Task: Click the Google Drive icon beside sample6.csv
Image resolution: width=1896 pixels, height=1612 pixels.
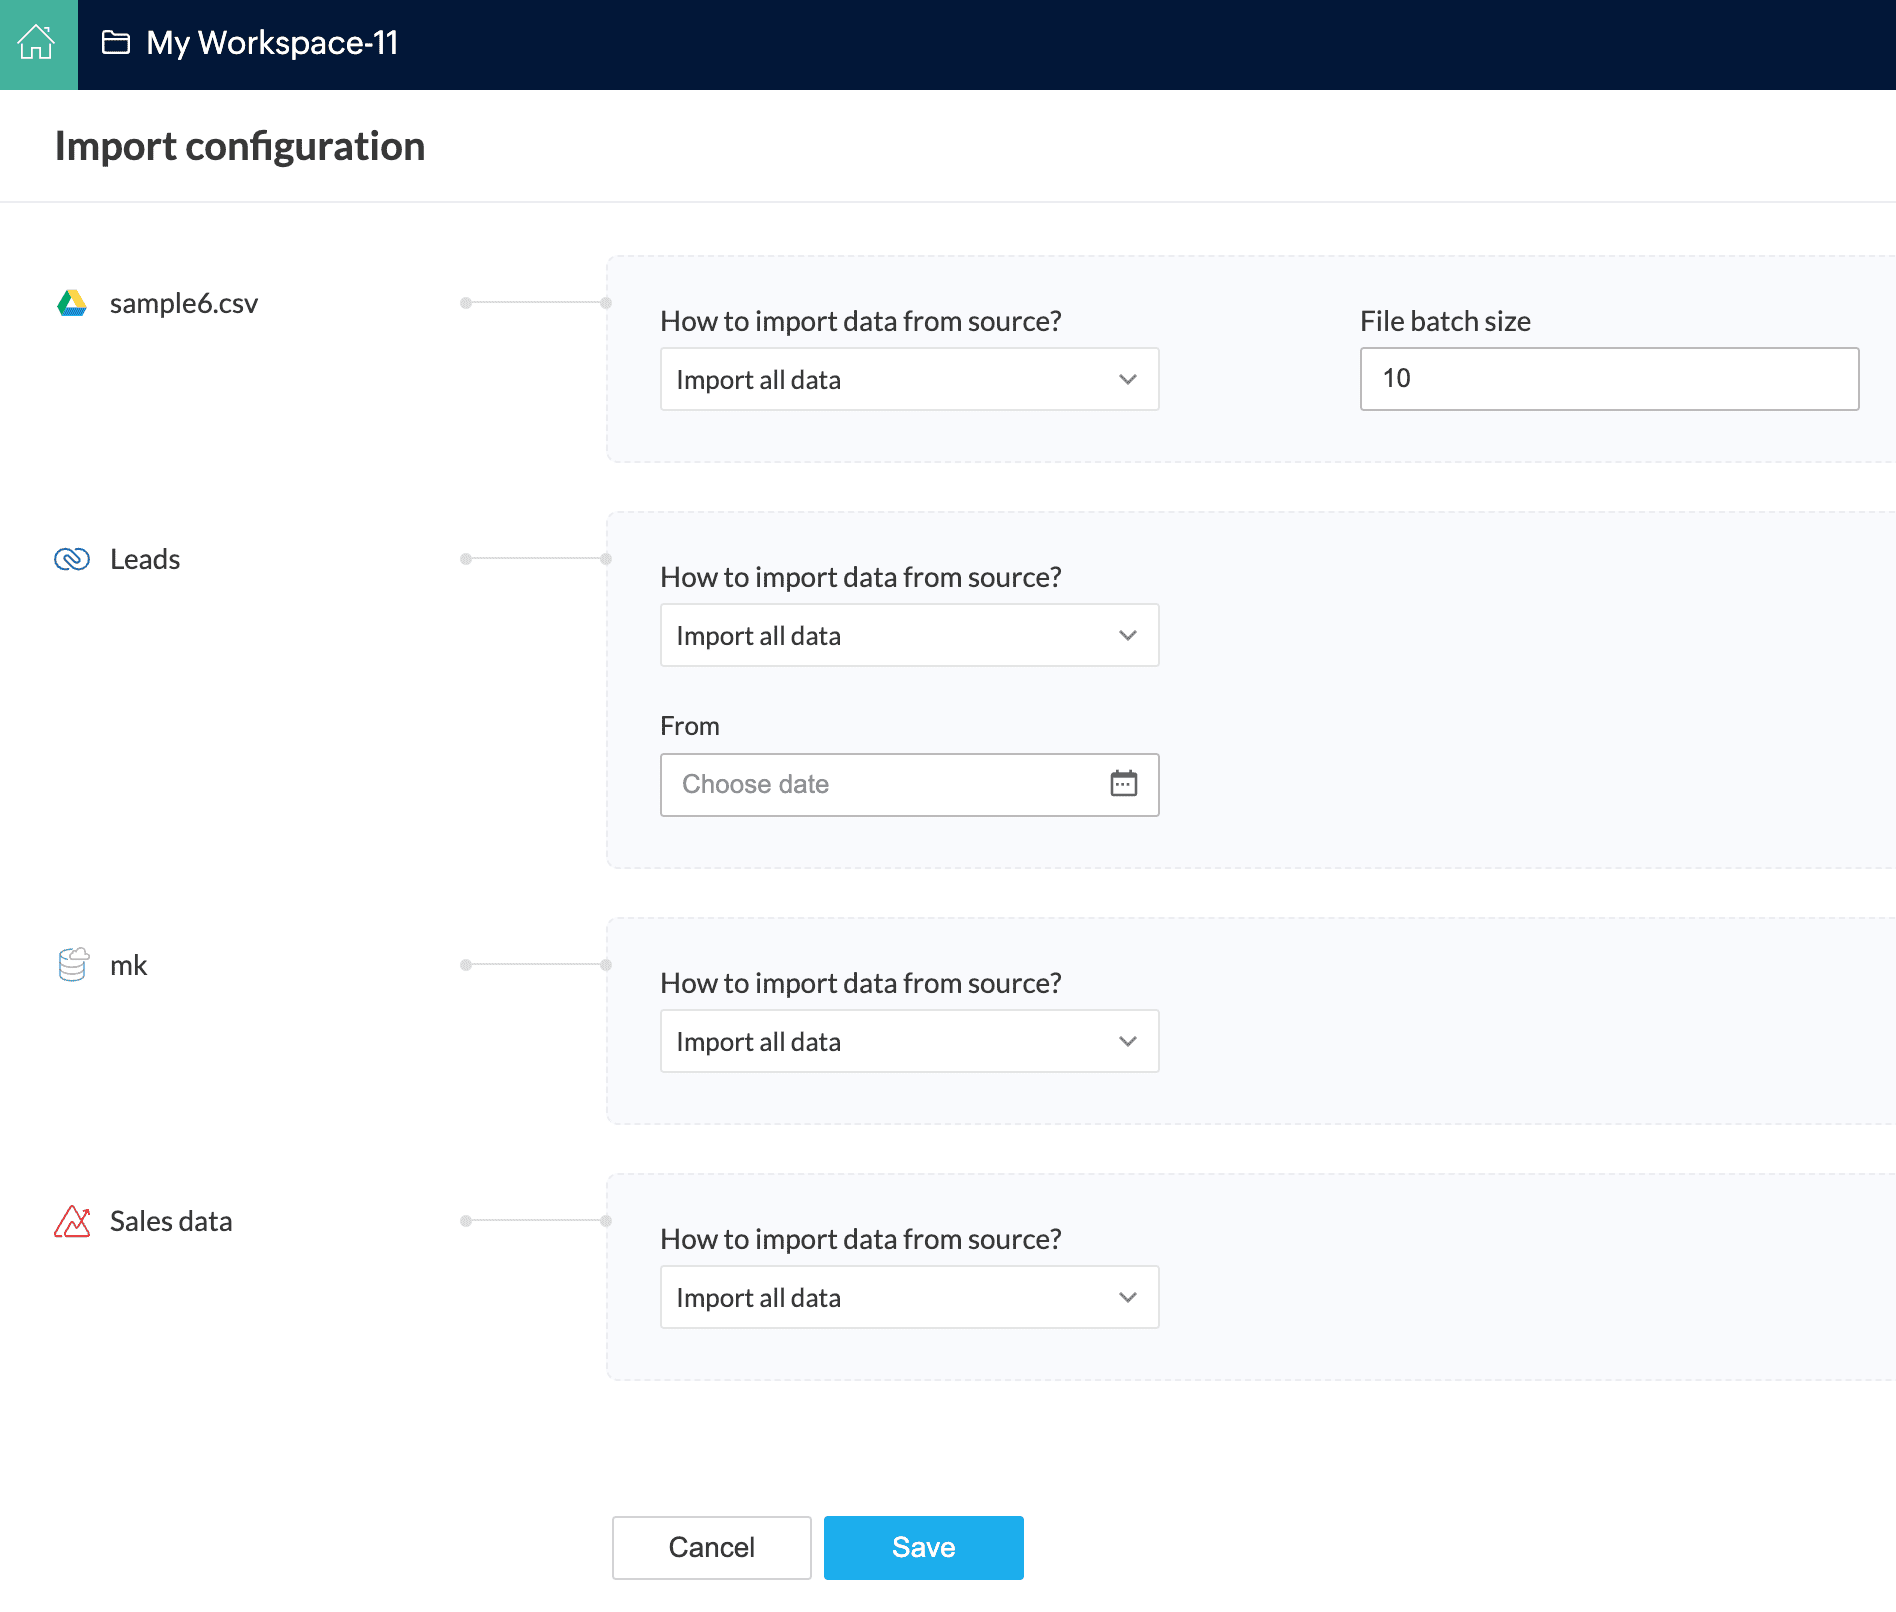Action: click(72, 303)
